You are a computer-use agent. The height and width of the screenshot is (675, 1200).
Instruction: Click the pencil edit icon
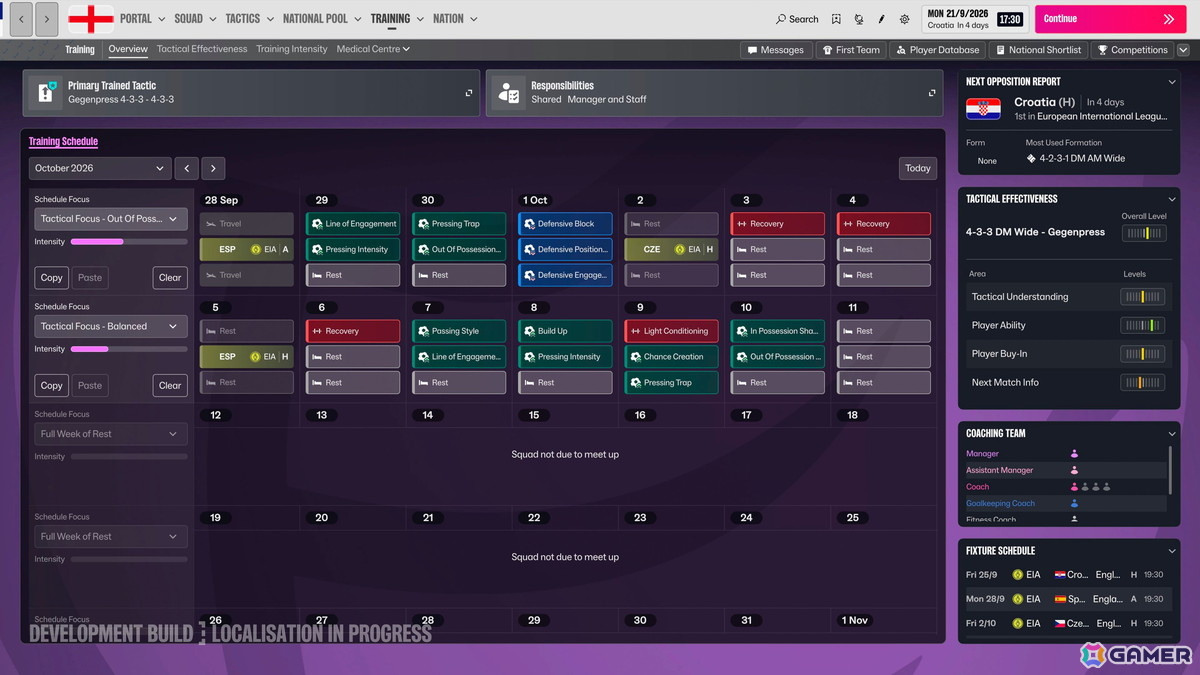881,19
